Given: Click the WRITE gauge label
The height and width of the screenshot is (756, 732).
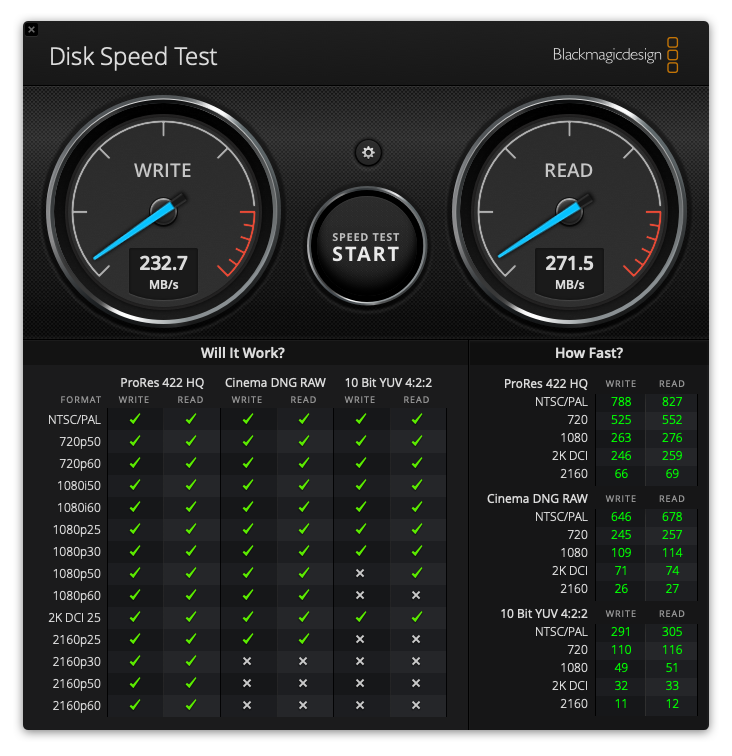Looking at the screenshot, I should (x=163, y=170).
